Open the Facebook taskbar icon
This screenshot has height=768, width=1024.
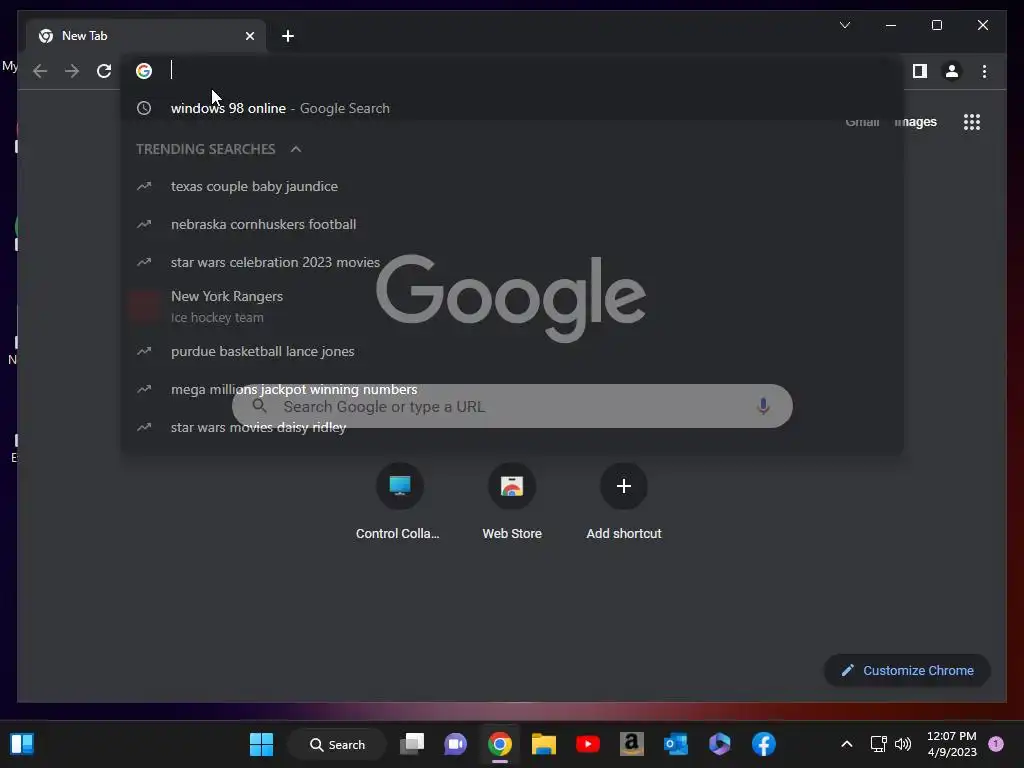click(763, 744)
